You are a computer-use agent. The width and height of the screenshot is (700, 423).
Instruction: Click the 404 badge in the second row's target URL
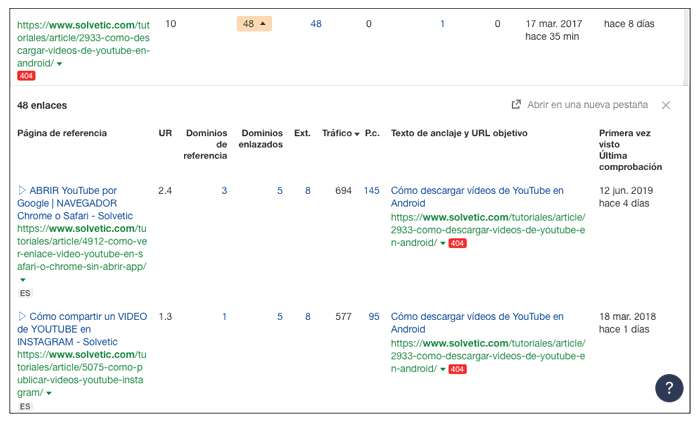457,369
